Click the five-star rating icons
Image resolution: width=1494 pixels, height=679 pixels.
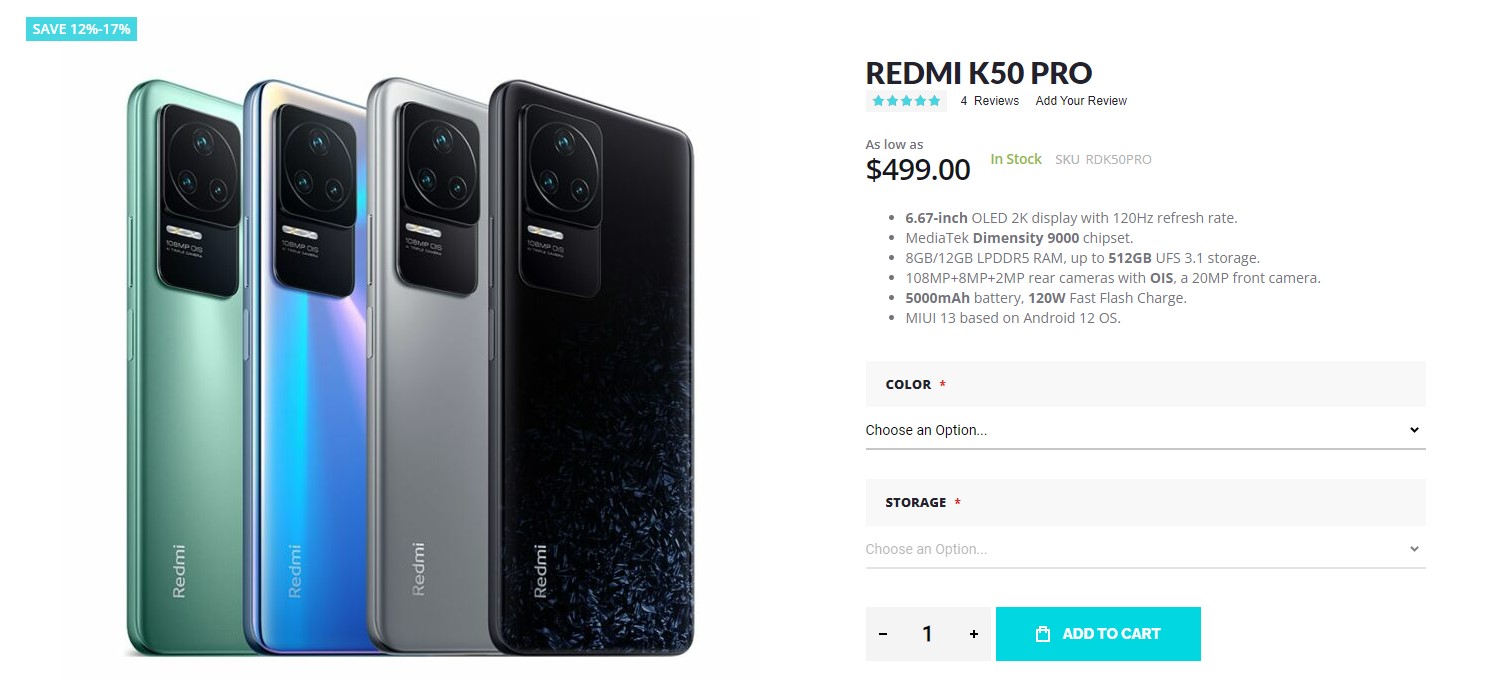pyautogui.click(x=906, y=101)
